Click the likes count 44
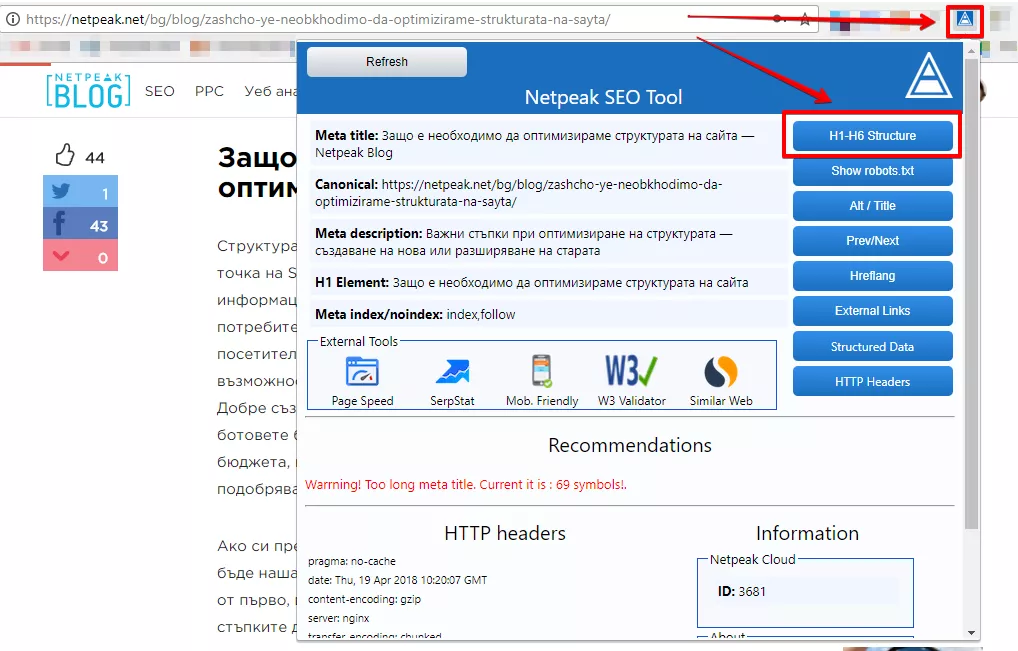Screen dimensions: 1018x651 pyautogui.click(x=95, y=158)
